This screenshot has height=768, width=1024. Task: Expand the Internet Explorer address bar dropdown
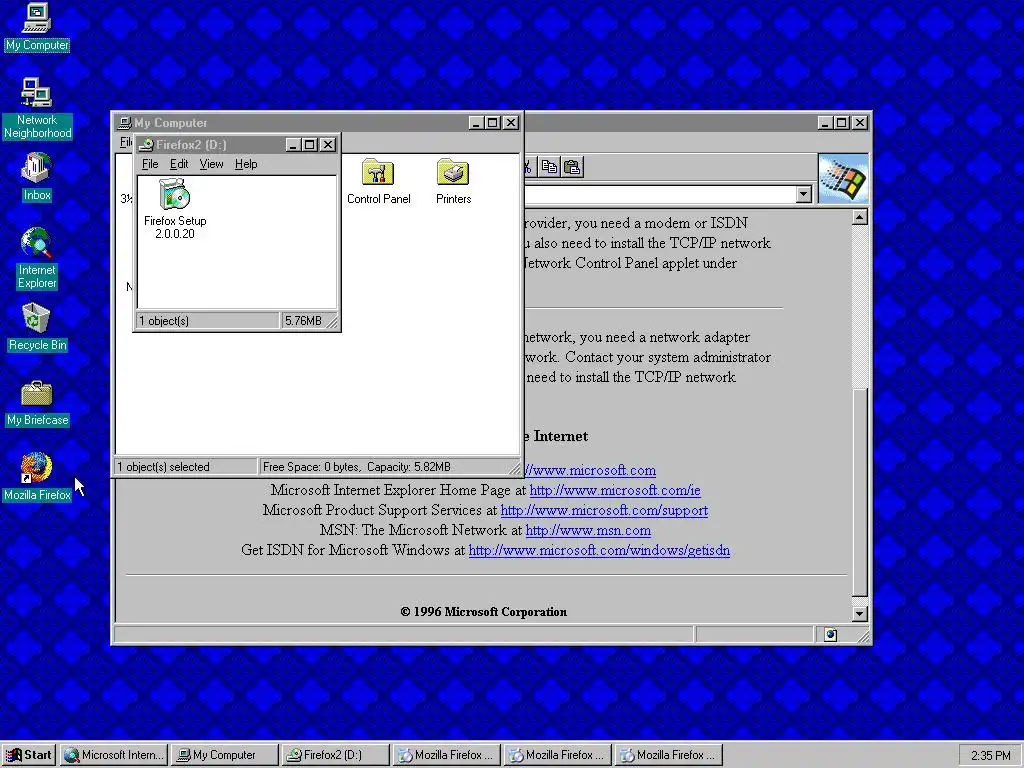pos(804,194)
